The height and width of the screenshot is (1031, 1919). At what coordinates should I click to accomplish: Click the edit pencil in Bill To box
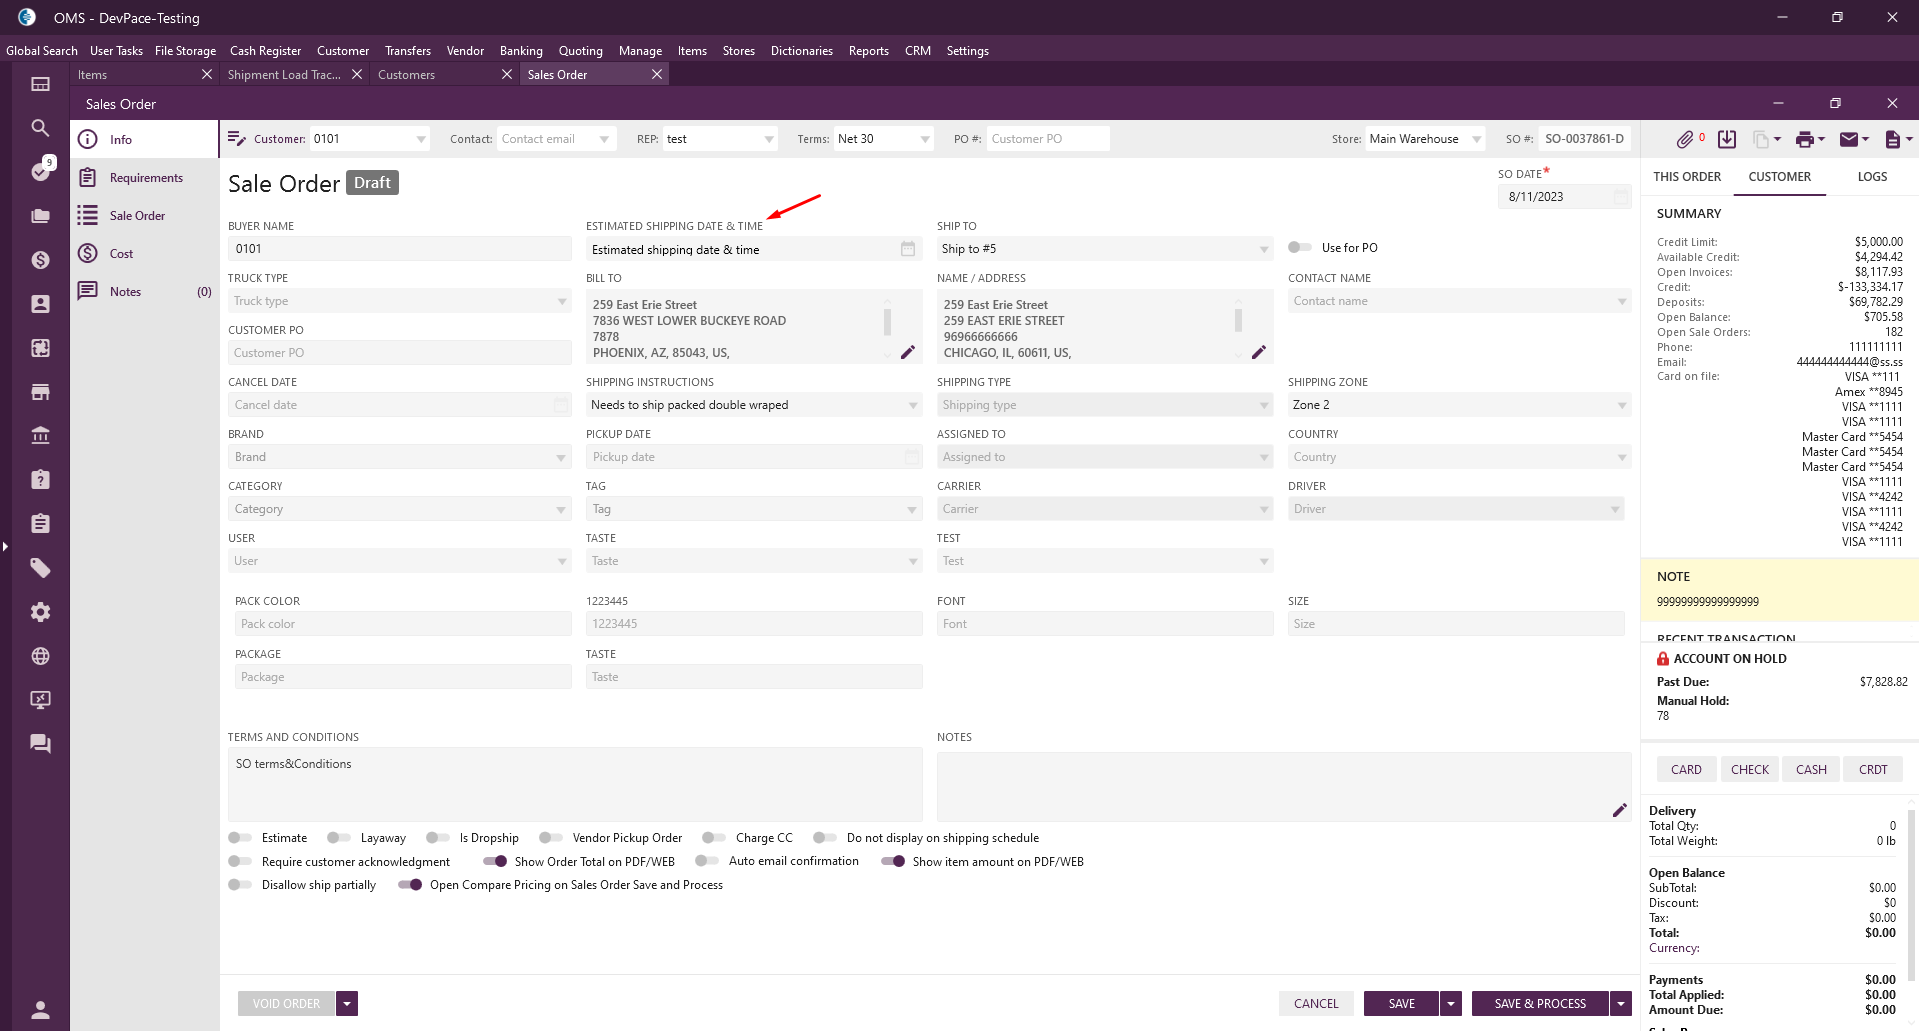pos(908,352)
